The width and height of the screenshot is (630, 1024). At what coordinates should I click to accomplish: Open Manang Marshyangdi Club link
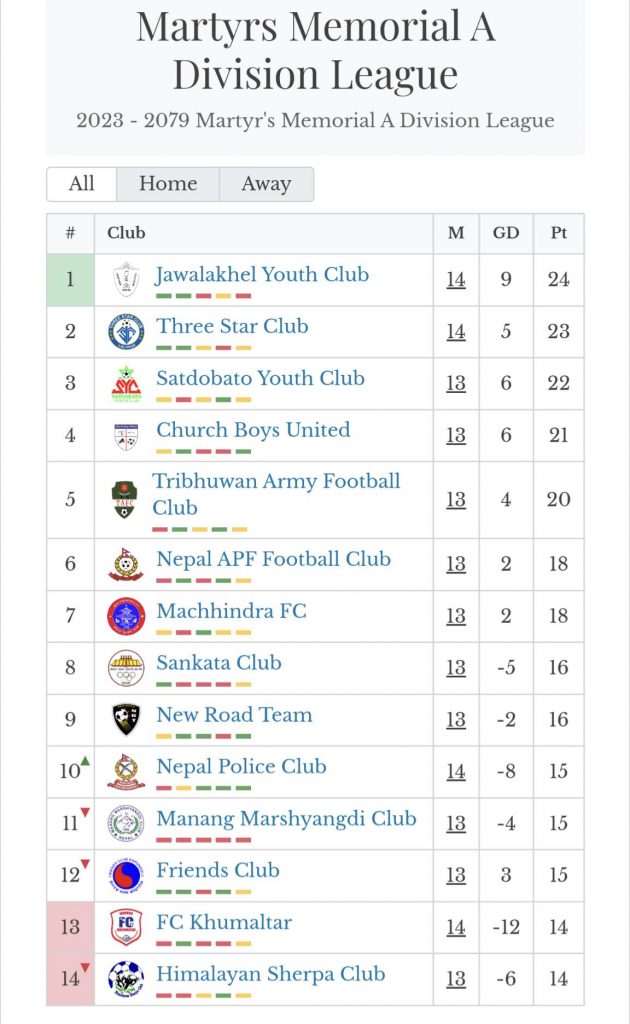(286, 818)
